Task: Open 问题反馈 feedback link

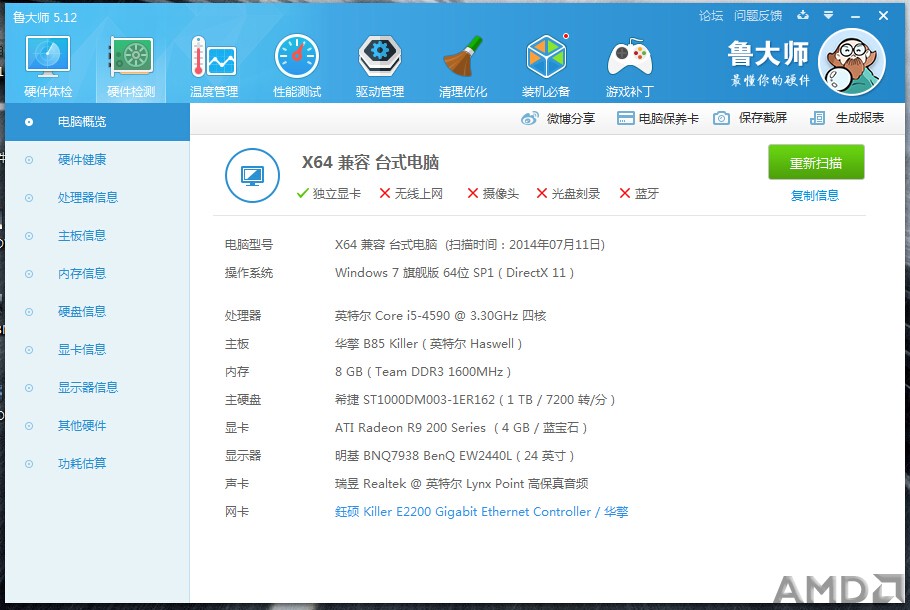Action: coord(758,16)
